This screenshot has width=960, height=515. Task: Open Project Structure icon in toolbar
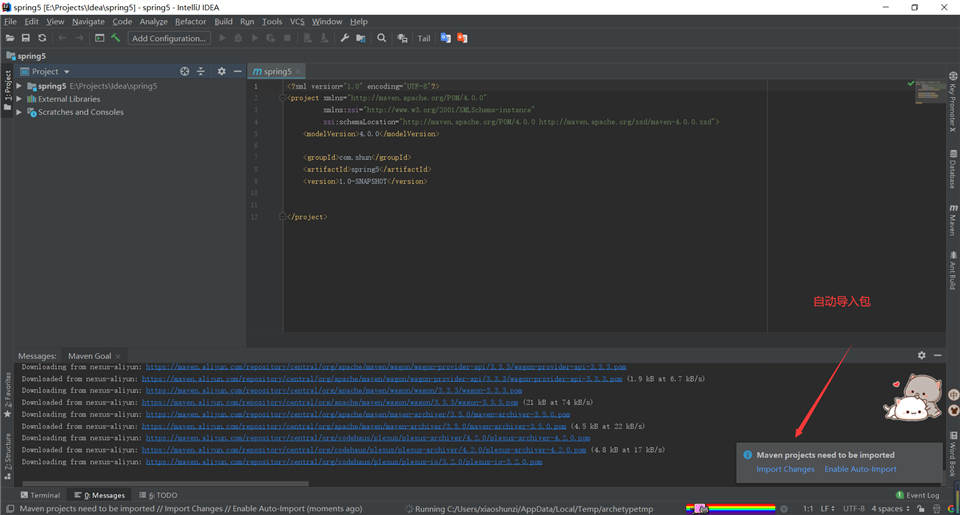click(x=361, y=38)
